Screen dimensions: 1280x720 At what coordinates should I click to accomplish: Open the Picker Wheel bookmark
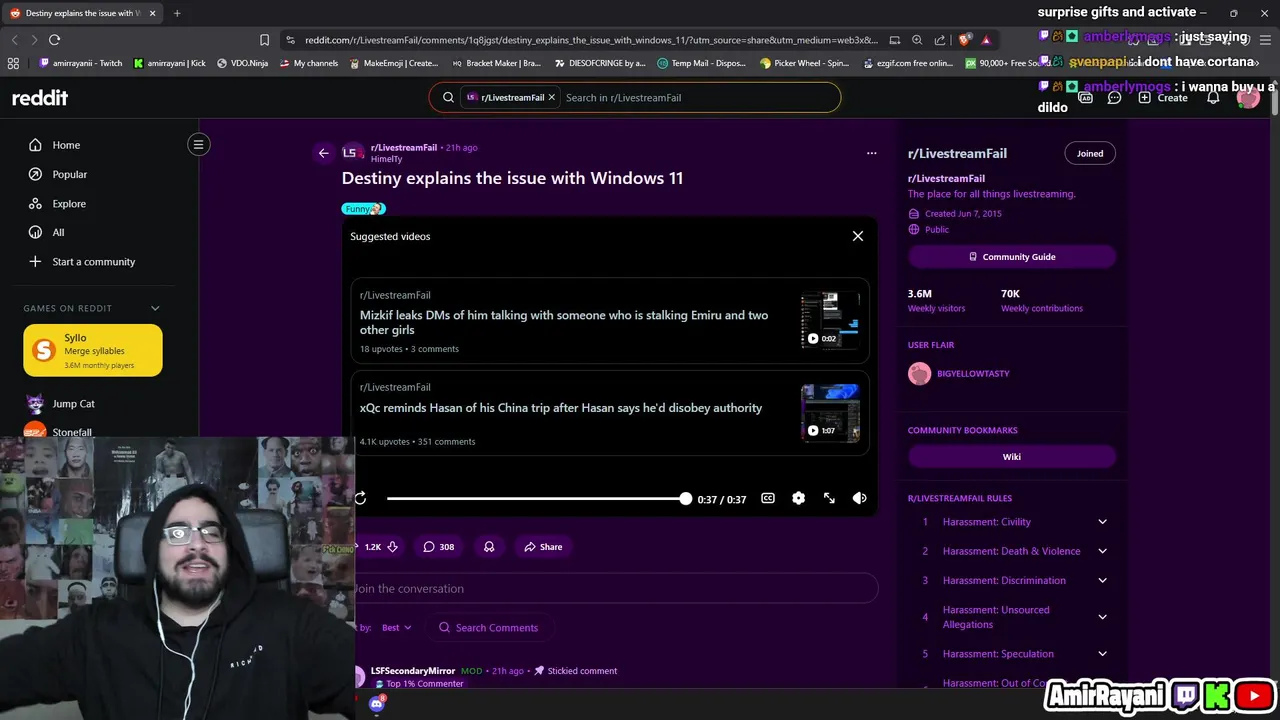pyautogui.click(x=805, y=63)
